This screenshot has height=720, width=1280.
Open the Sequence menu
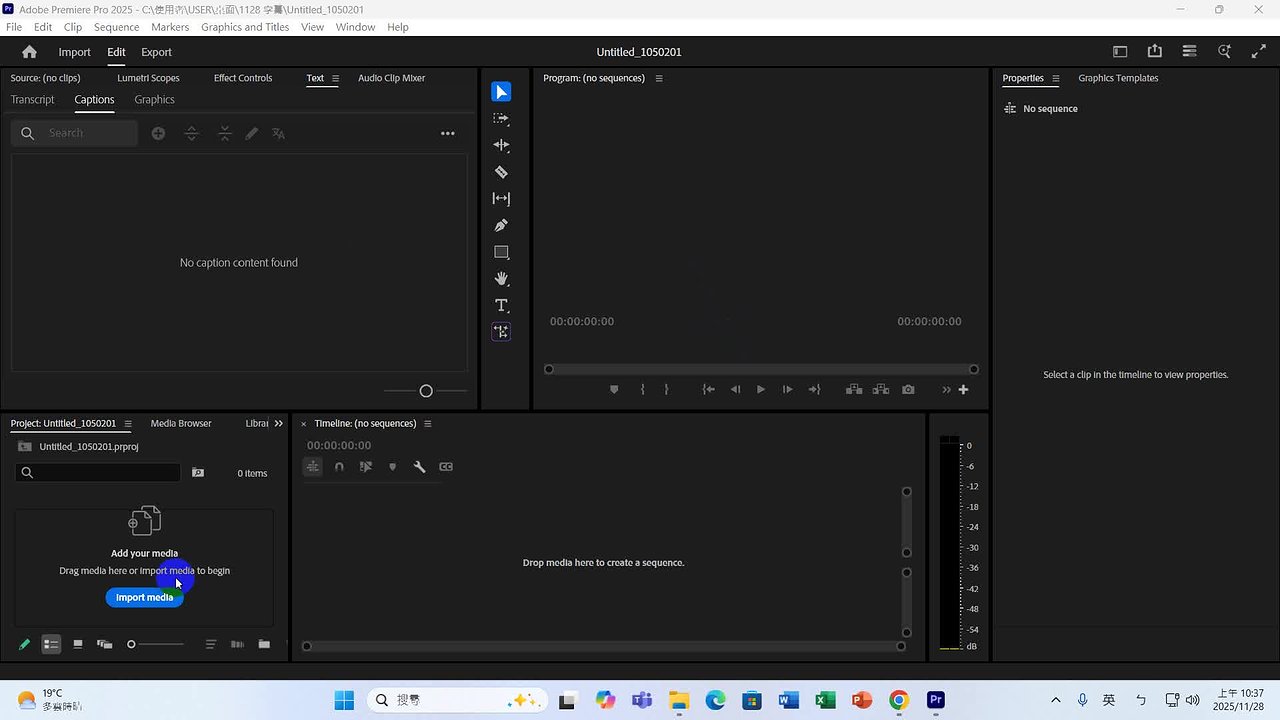point(116,27)
